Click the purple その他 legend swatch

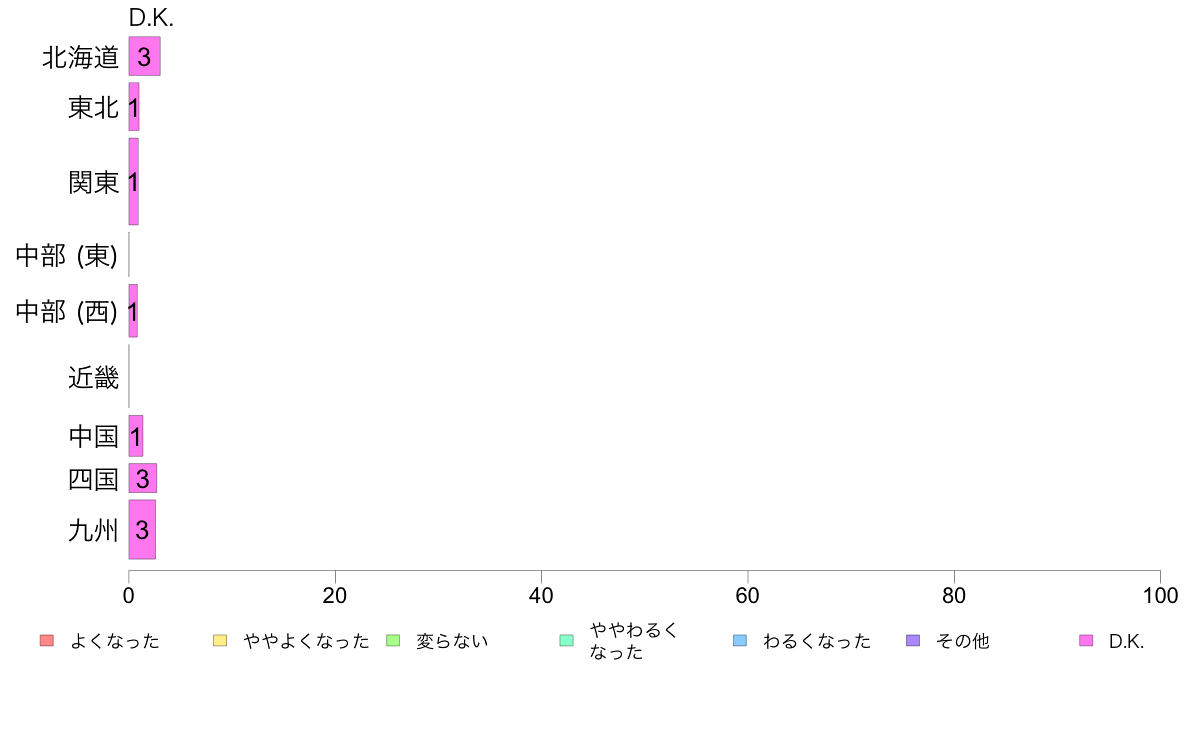(x=913, y=640)
